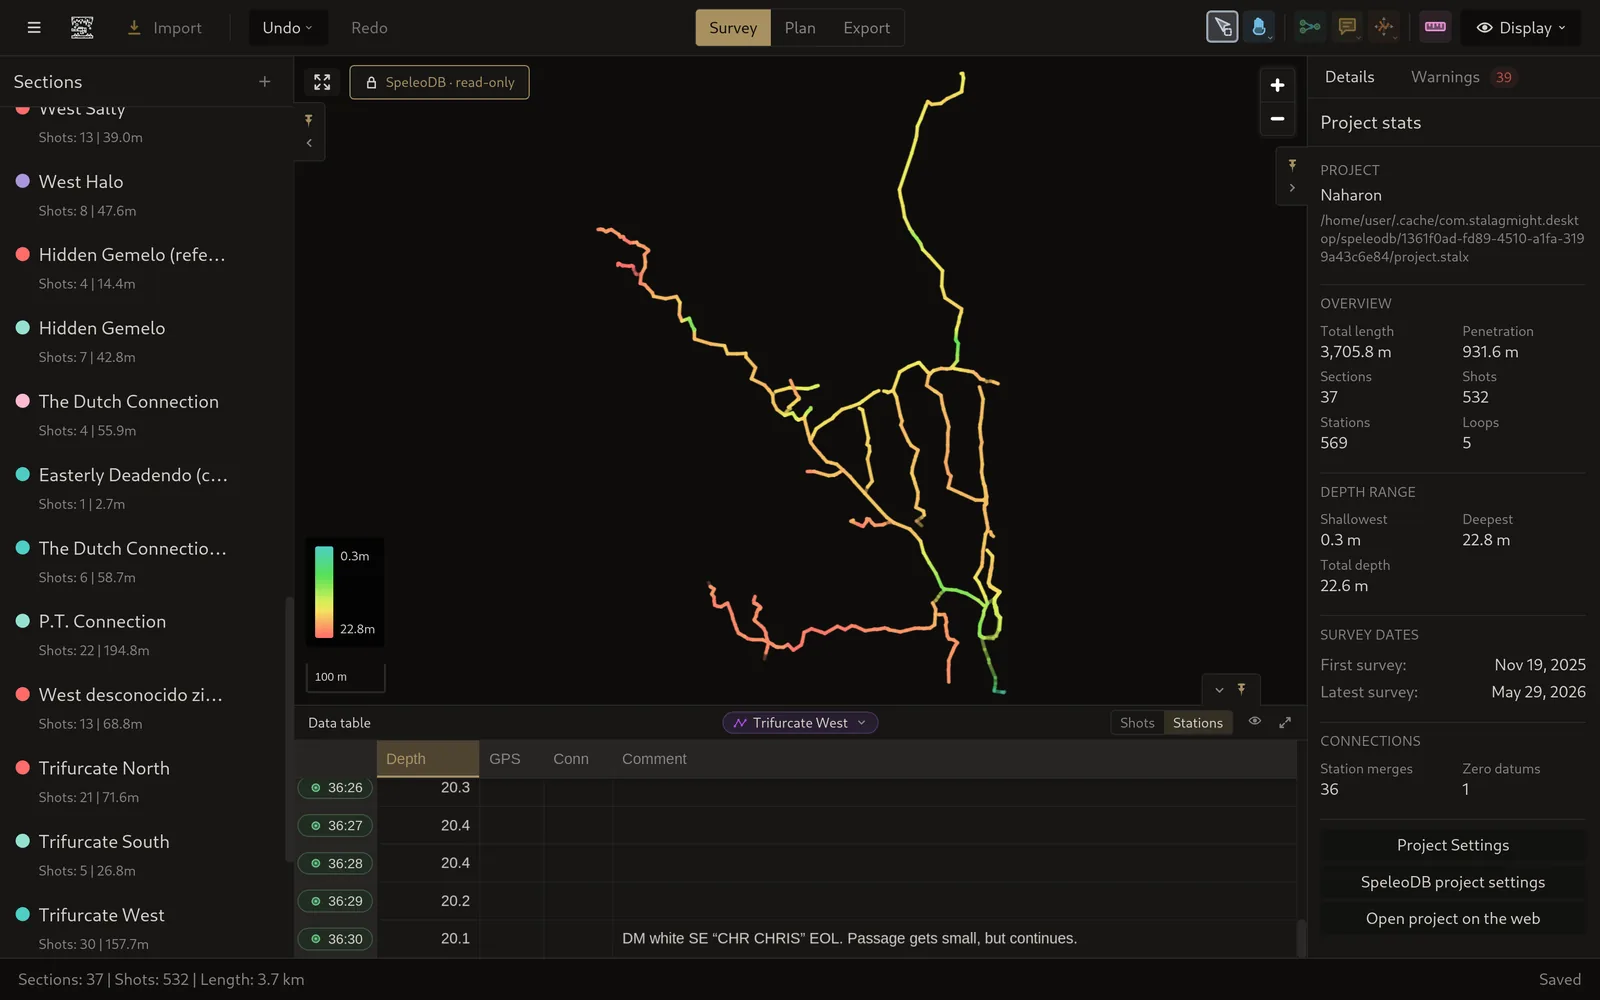This screenshot has height=1000, width=1600.
Task: Click the Sections list scrollbar
Action: coord(289,730)
